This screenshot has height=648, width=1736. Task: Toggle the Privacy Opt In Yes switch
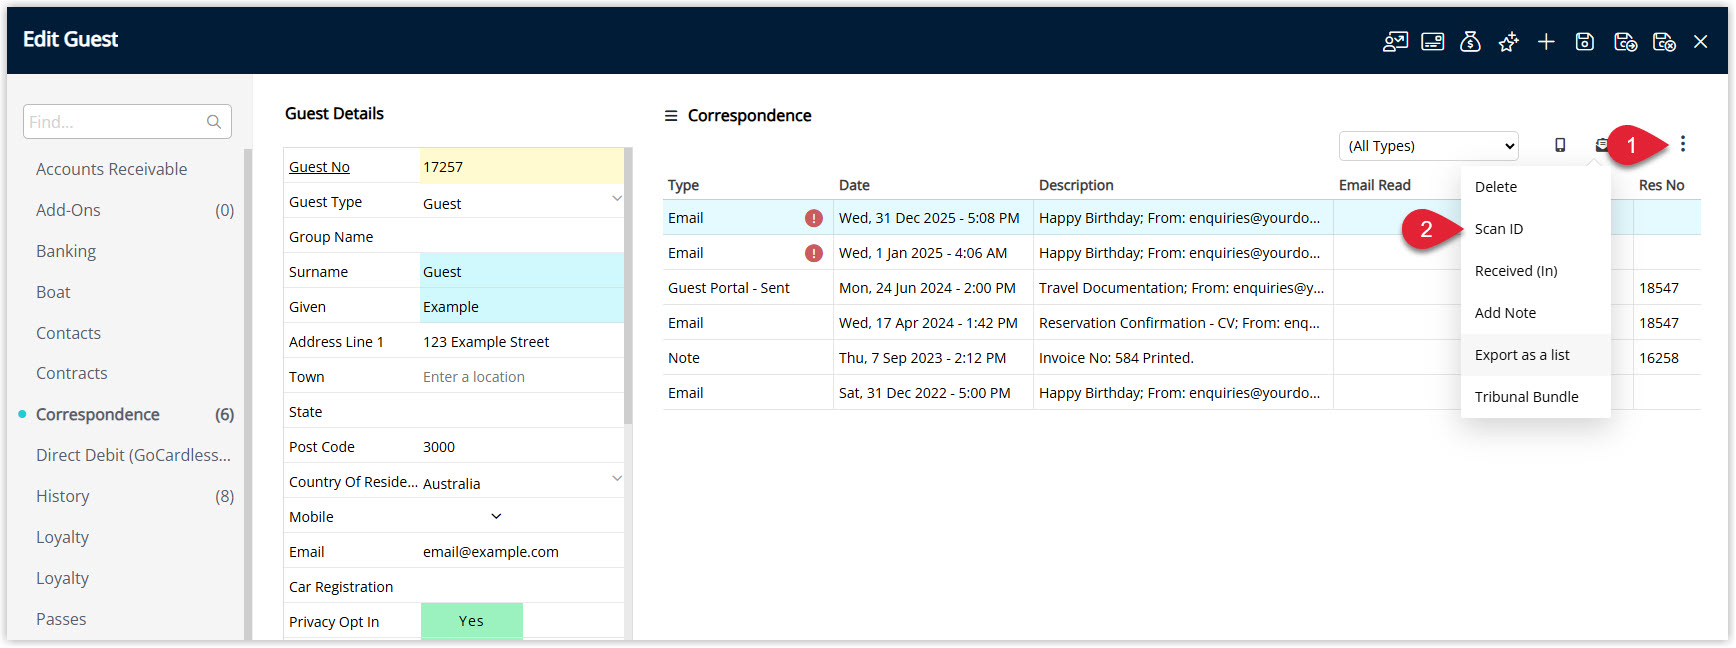pos(472,621)
